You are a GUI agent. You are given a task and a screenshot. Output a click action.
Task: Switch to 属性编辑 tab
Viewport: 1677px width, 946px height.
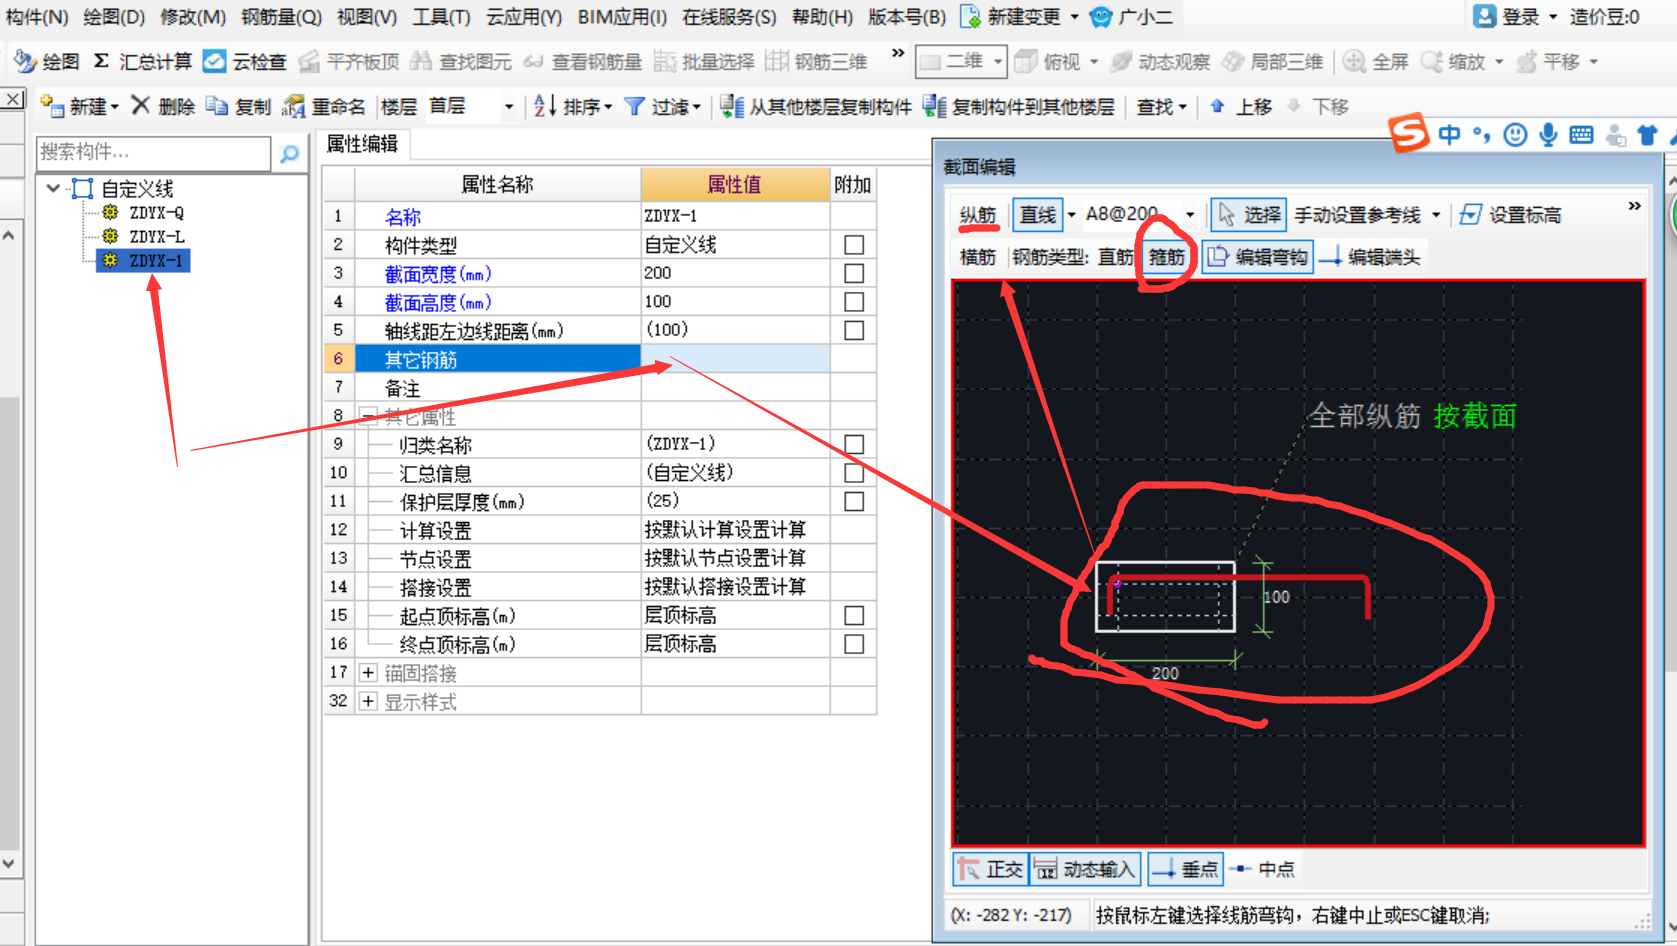(363, 144)
